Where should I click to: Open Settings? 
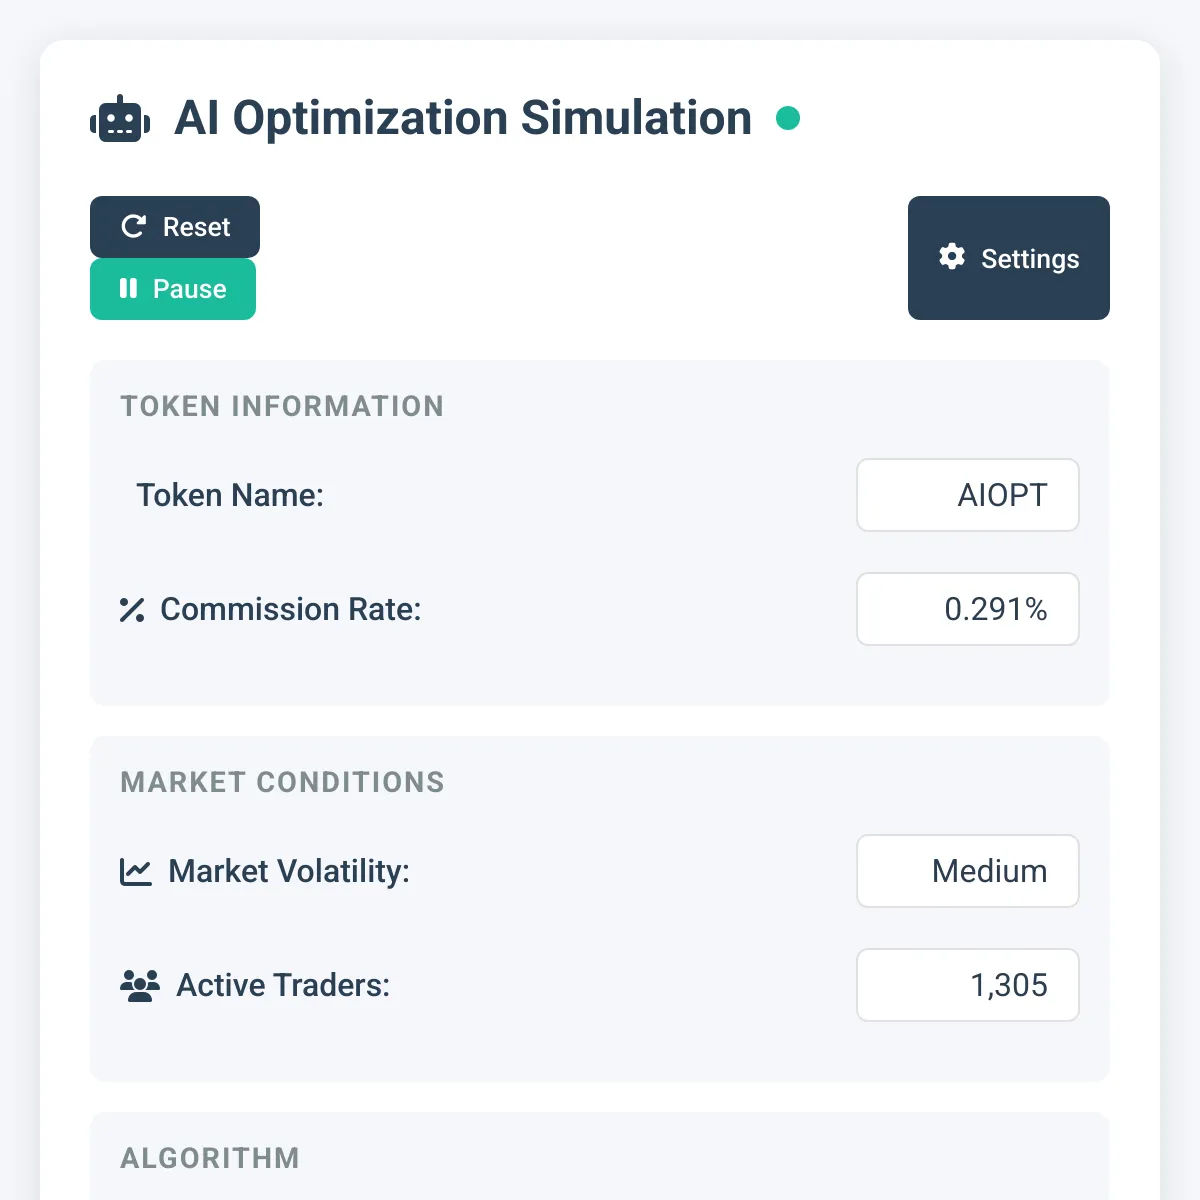coord(1008,258)
